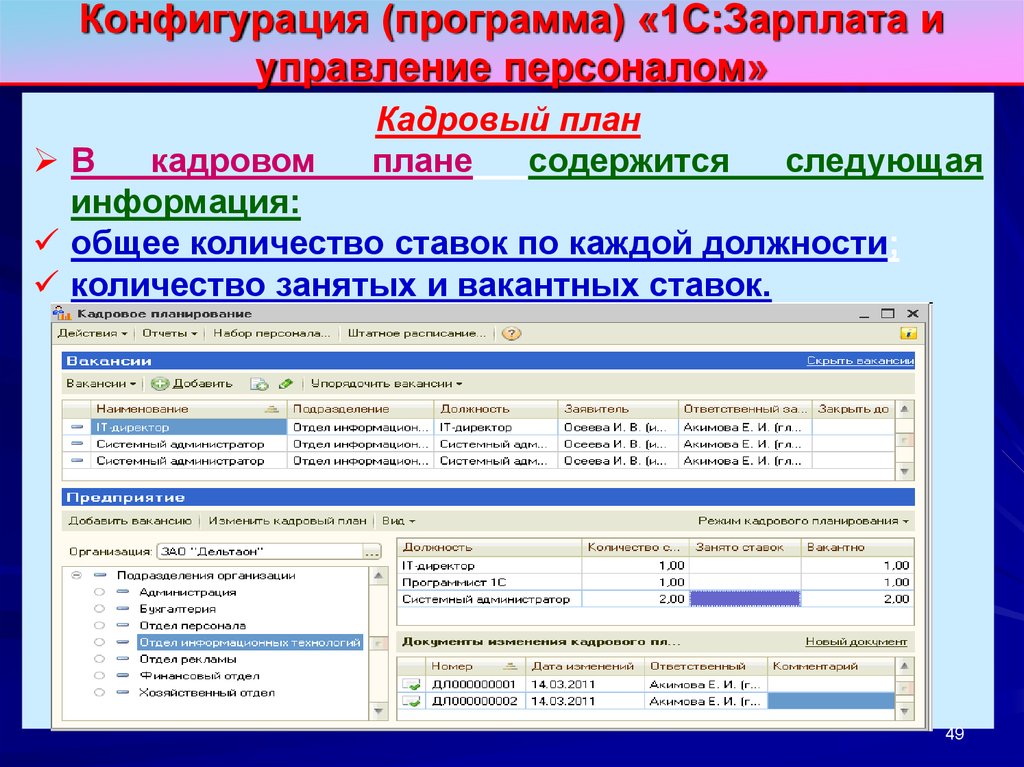Select Хозяйственный отдел tree item
The width and height of the screenshot is (1024, 767).
[x=206, y=693]
